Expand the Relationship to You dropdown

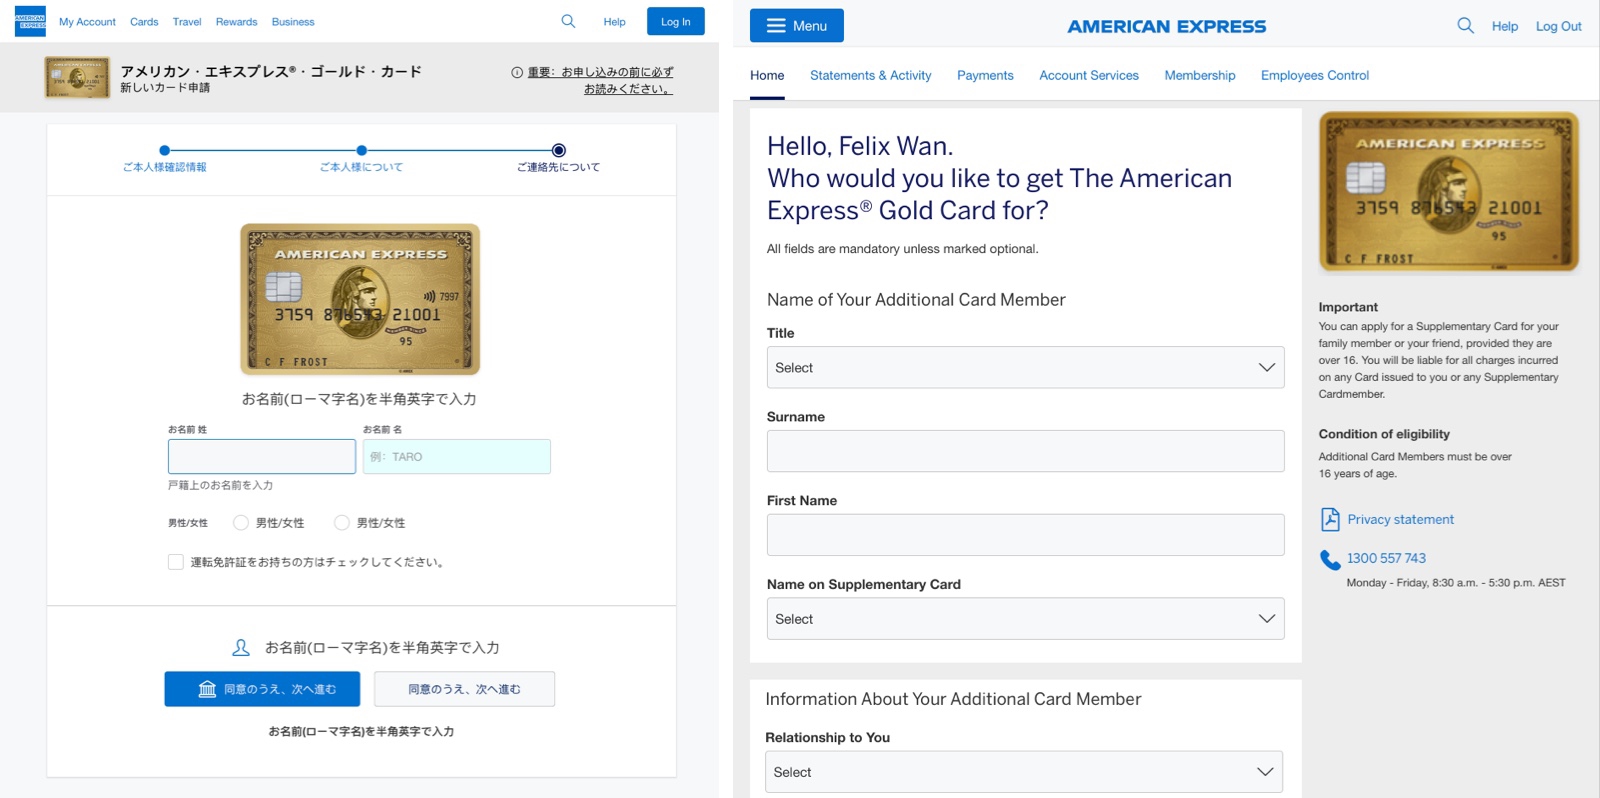point(1024,772)
